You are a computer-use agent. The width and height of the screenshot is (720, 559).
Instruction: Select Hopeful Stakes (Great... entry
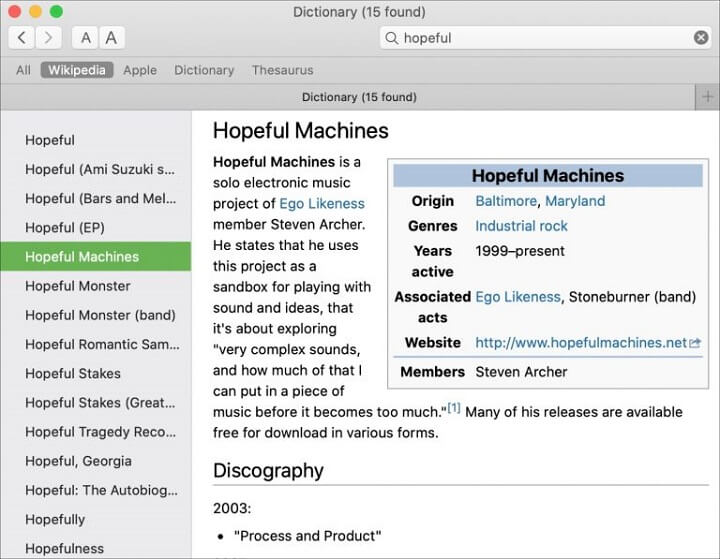(96, 402)
